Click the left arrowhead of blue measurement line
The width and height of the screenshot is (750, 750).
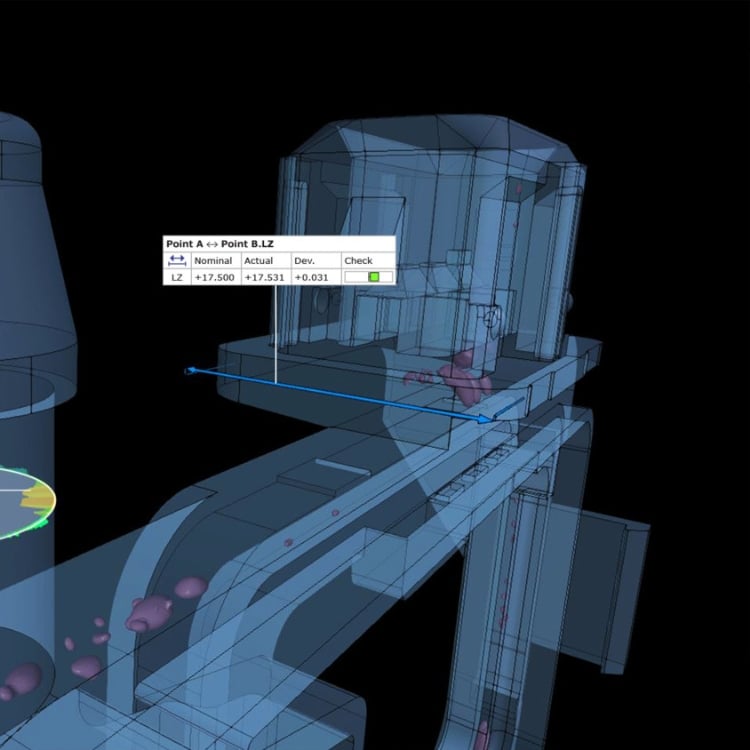tap(190, 370)
